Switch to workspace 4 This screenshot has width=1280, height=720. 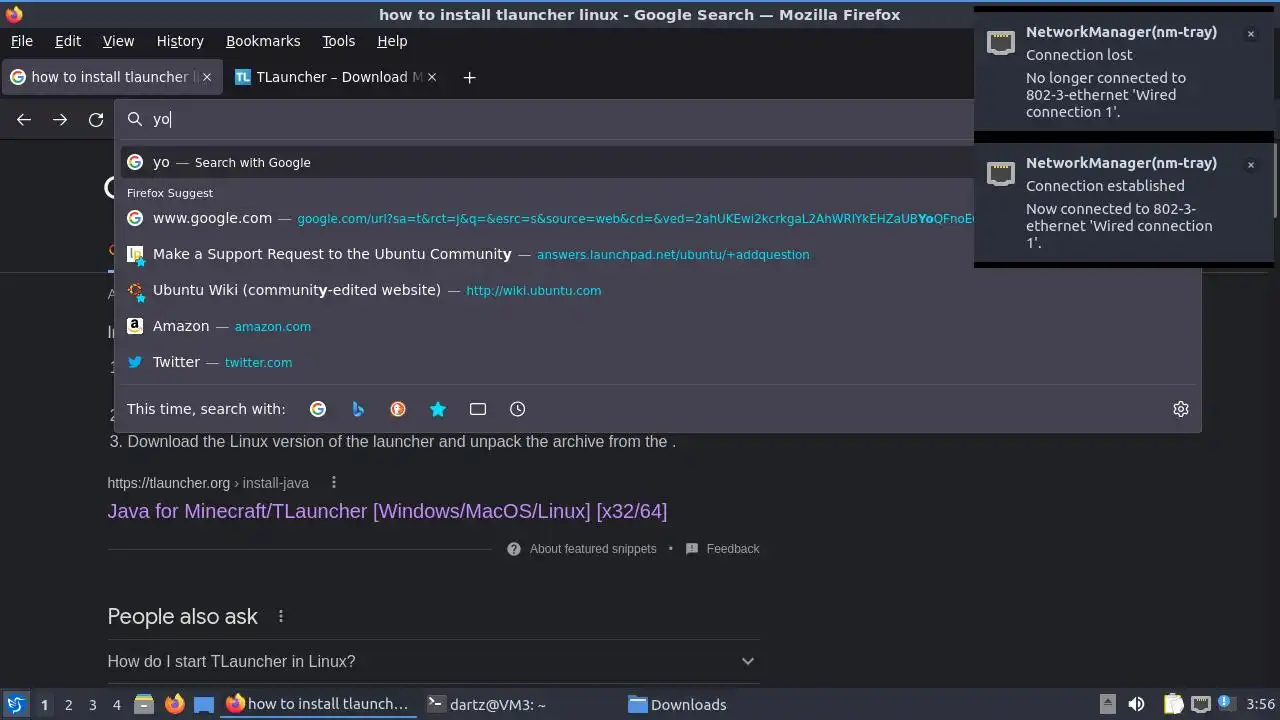coord(116,705)
